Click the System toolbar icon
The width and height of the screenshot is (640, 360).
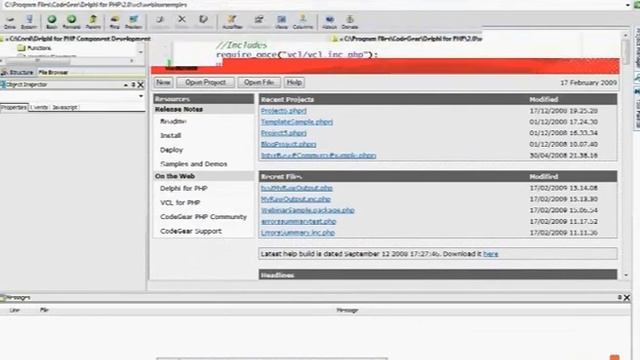pos(29,22)
